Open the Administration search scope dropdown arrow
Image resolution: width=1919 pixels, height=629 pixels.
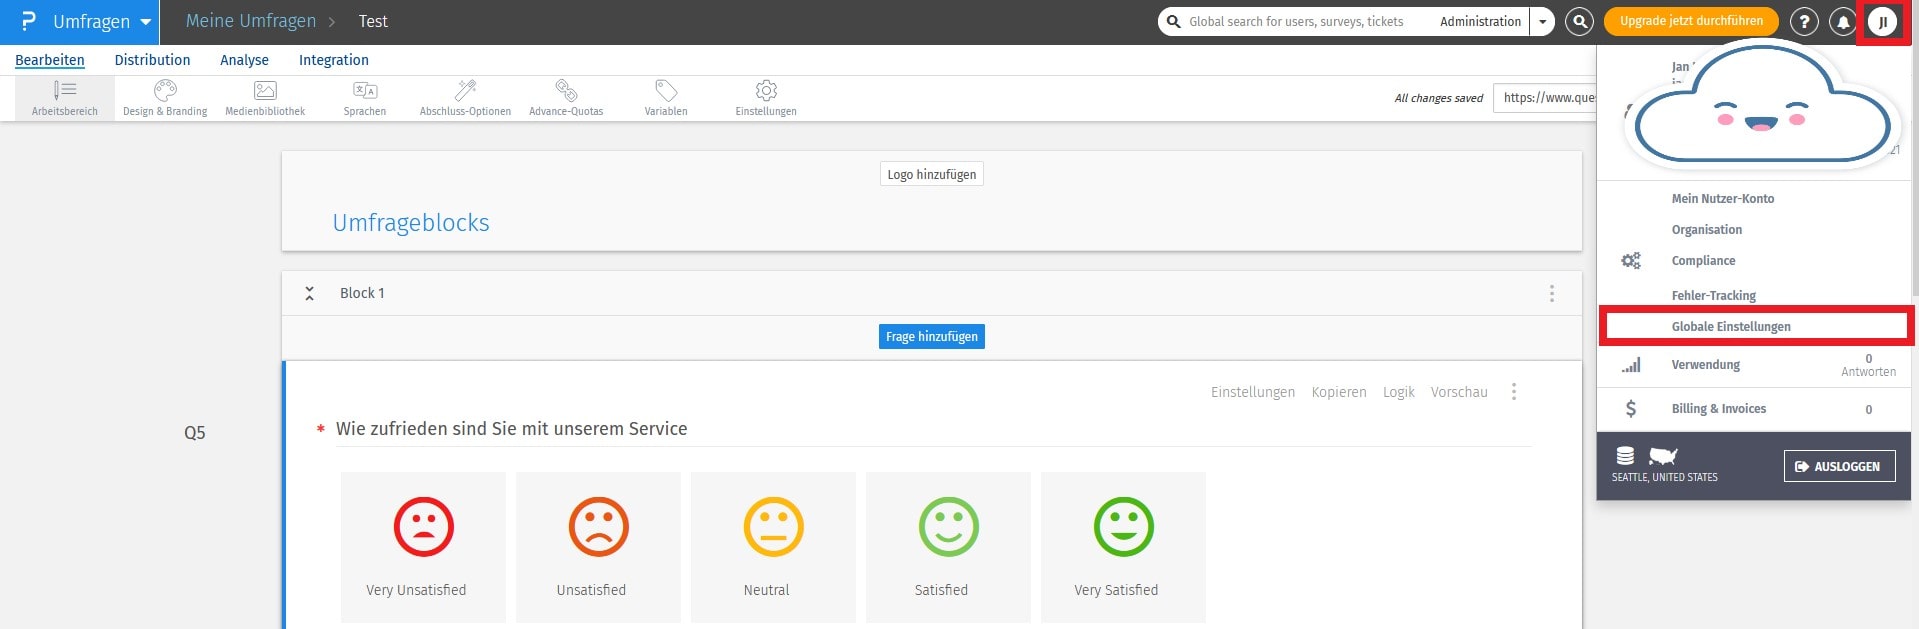[x=1542, y=21]
